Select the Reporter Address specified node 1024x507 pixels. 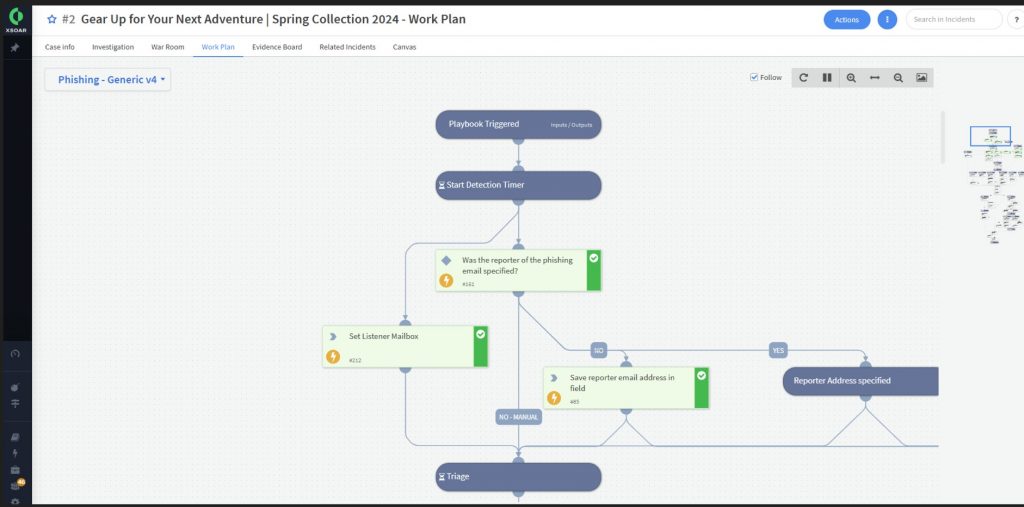click(860, 381)
